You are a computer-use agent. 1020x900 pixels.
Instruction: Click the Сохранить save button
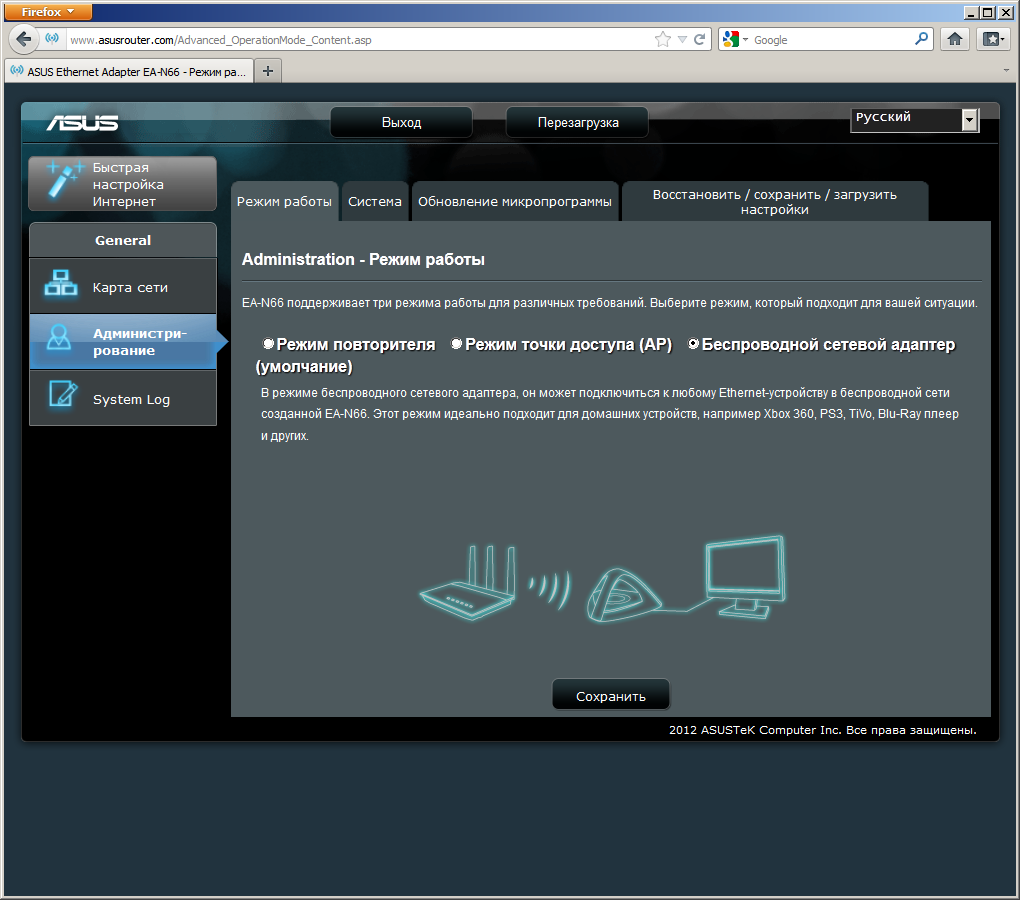pyautogui.click(x=611, y=696)
